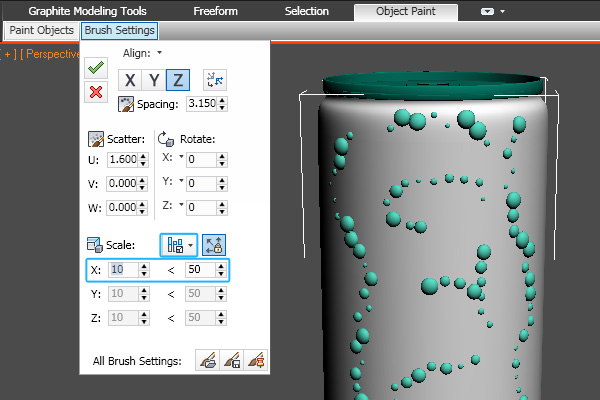Open the Rotate Y mode dropdown
600x400 pixels.
pos(181,180)
